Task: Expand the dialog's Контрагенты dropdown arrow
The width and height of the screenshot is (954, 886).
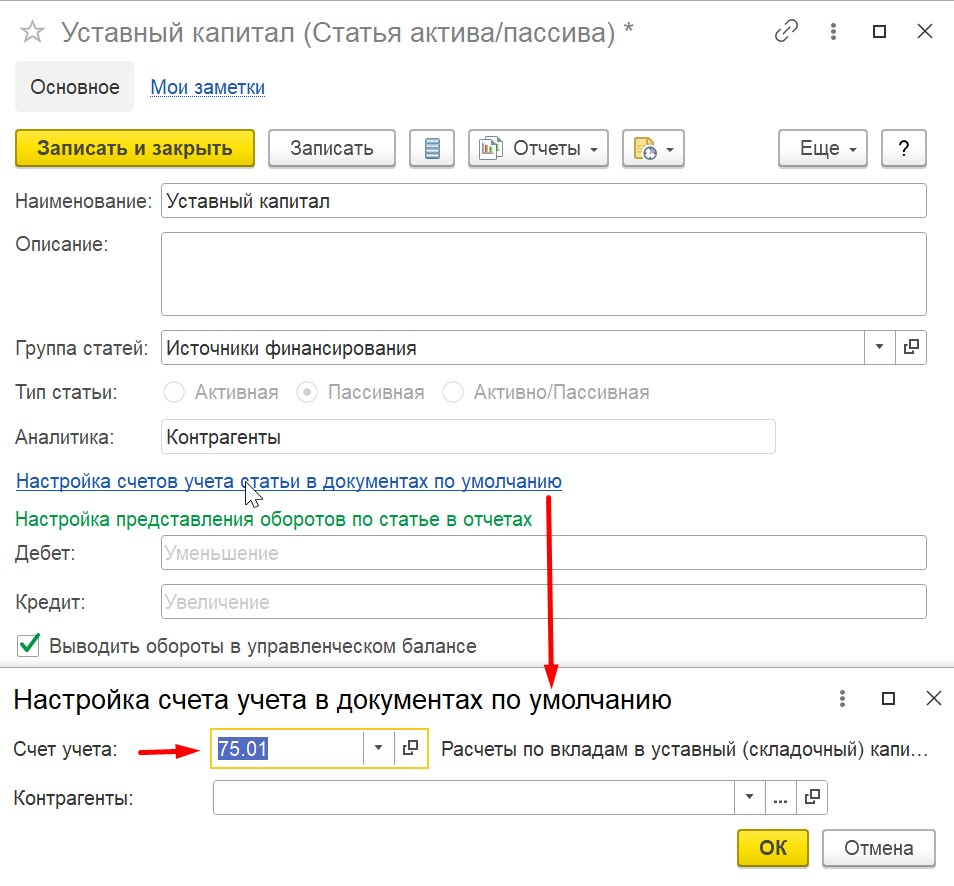Action: (750, 797)
